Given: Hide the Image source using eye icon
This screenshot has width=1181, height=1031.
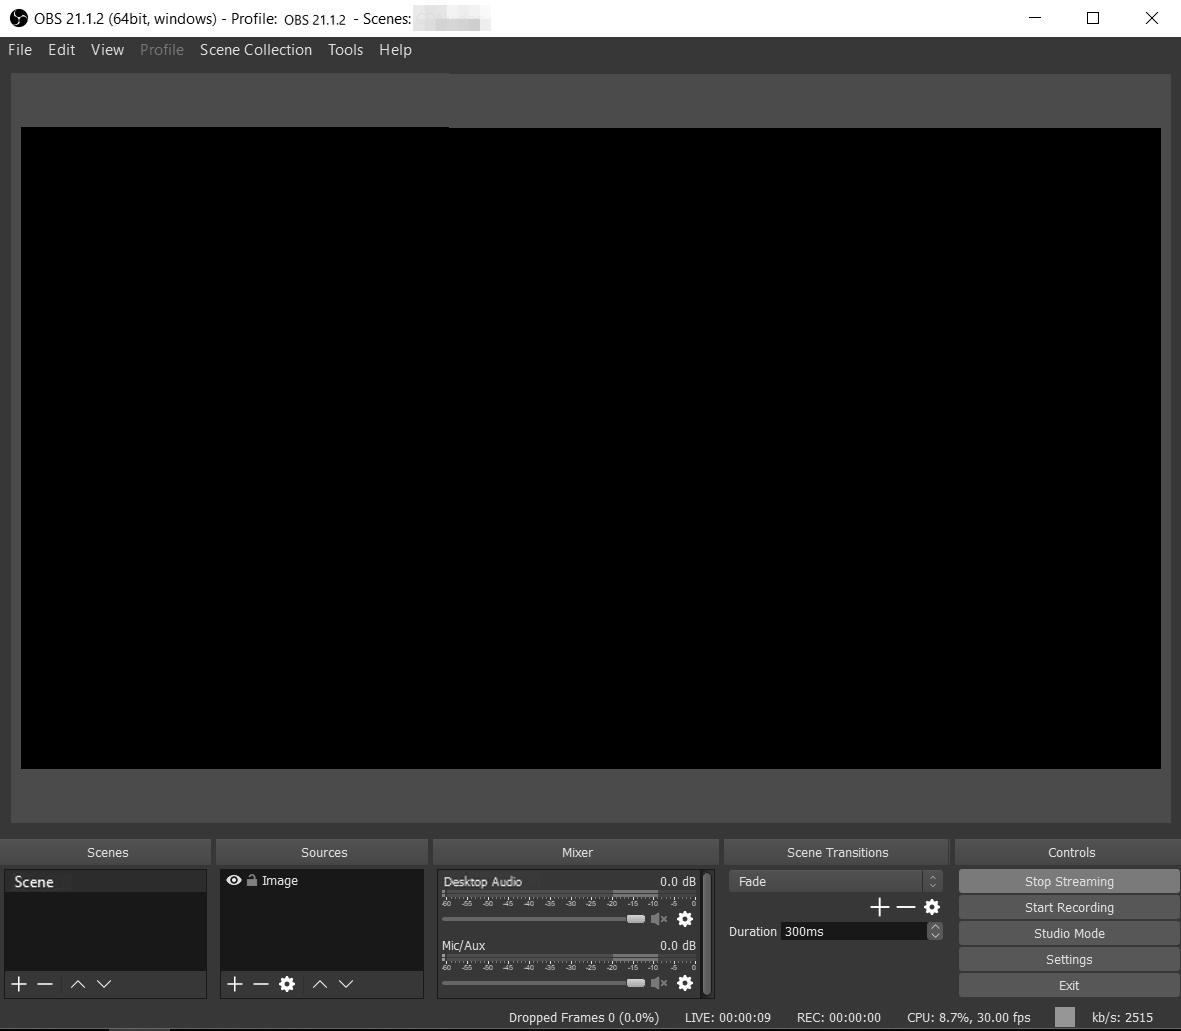Looking at the screenshot, I should pyautogui.click(x=234, y=880).
